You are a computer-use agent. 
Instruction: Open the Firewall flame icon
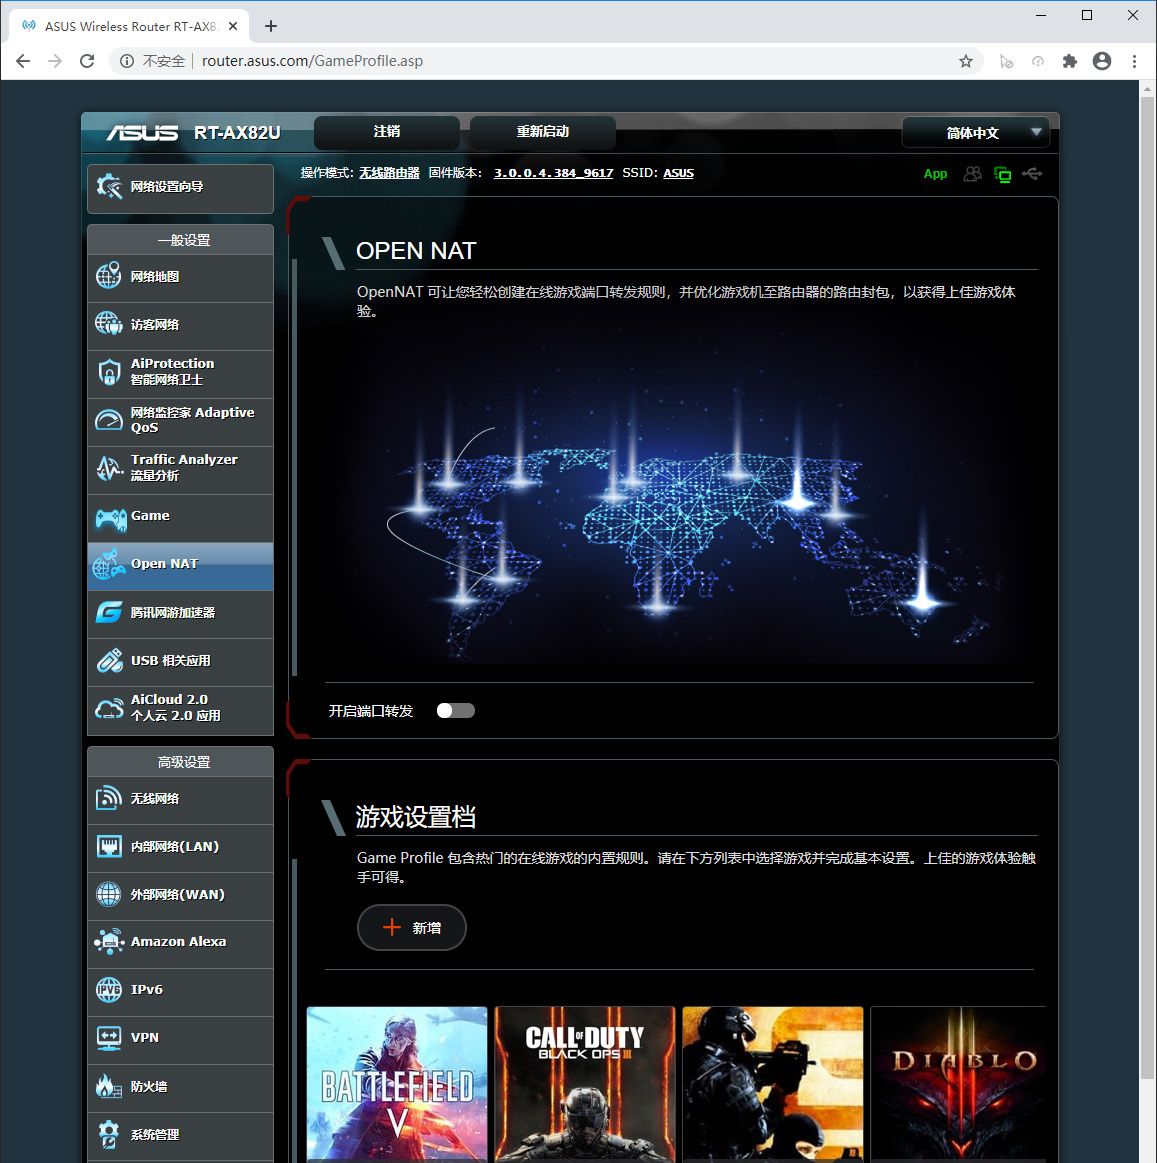coord(108,1086)
